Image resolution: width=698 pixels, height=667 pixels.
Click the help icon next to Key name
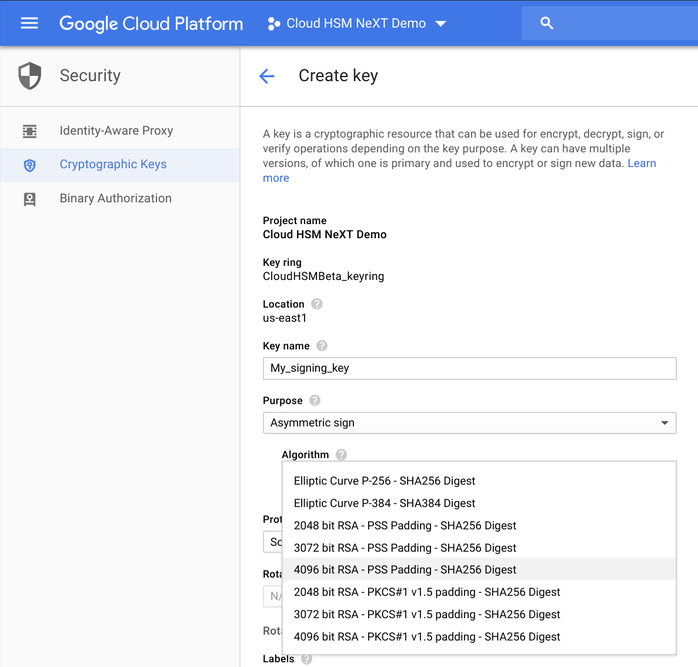(x=321, y=346)
